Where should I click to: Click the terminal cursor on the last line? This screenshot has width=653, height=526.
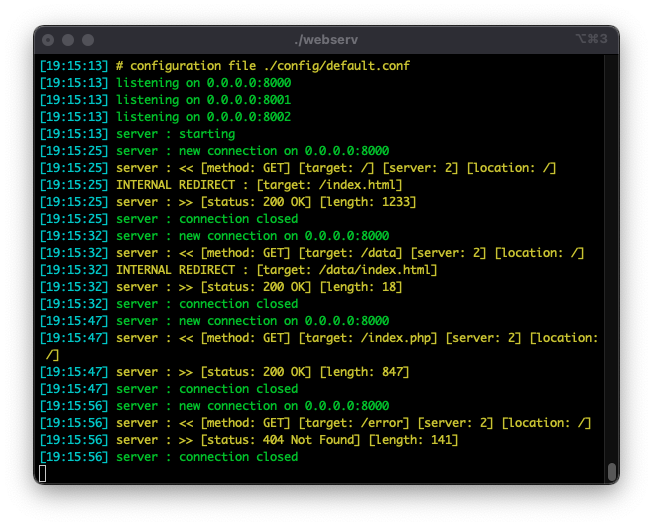coord(42,474)
